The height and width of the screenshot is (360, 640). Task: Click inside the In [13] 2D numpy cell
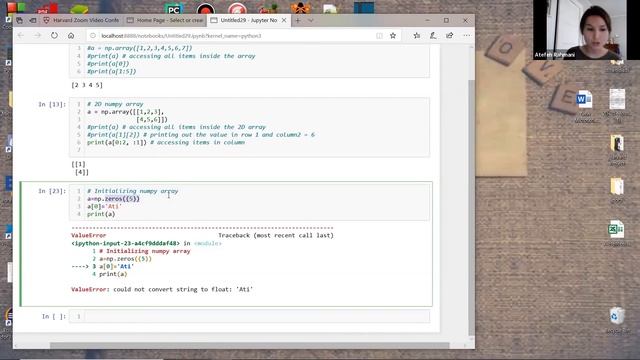click(x=249, y=127)
